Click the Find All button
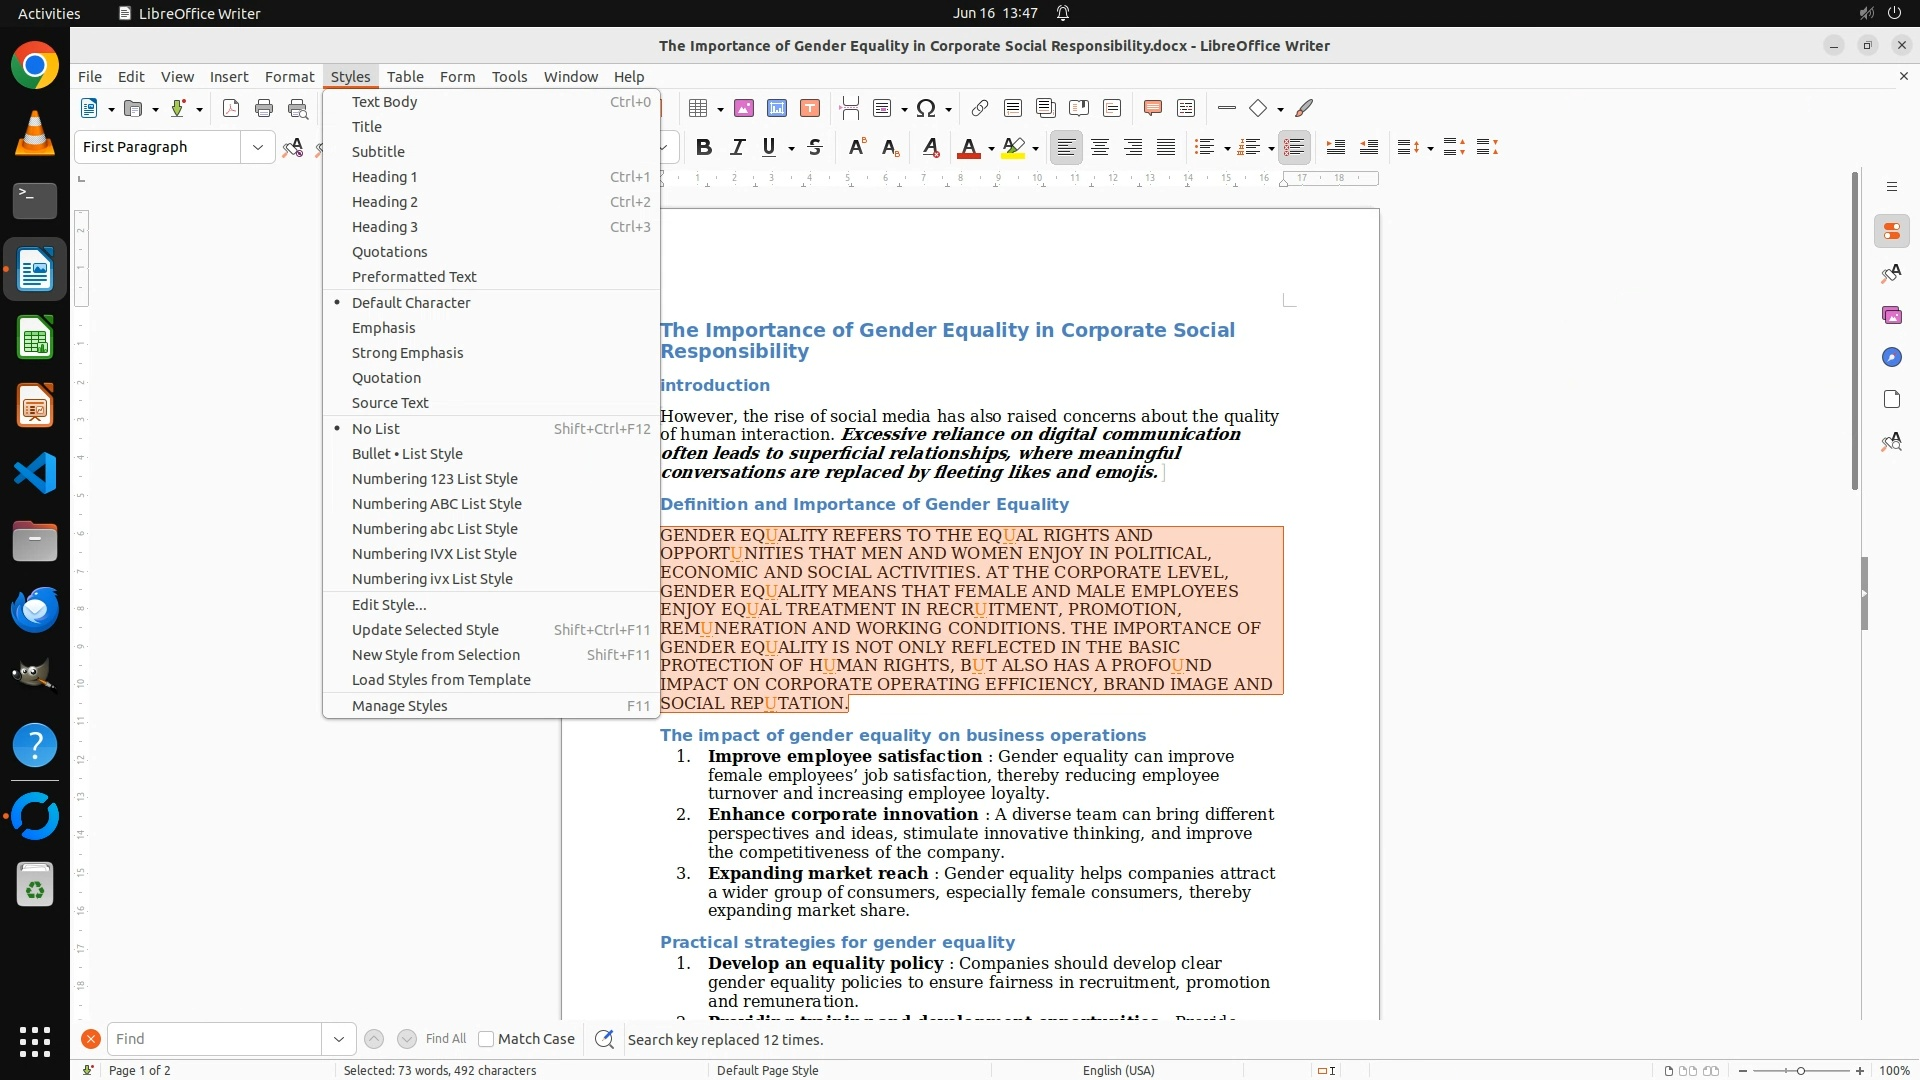This screenshot has width=1920, height=1080. coord(445,1039)
